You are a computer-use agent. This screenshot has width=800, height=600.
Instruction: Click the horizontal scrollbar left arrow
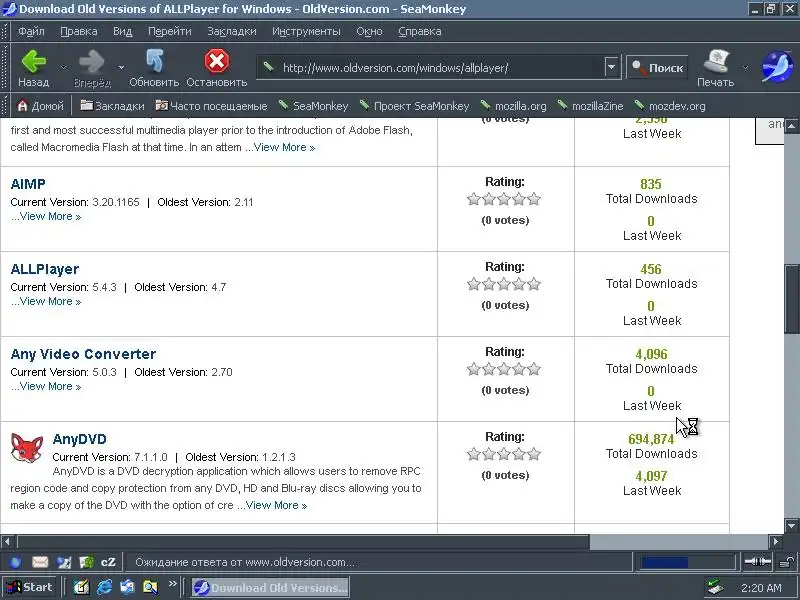pos(8,541)
